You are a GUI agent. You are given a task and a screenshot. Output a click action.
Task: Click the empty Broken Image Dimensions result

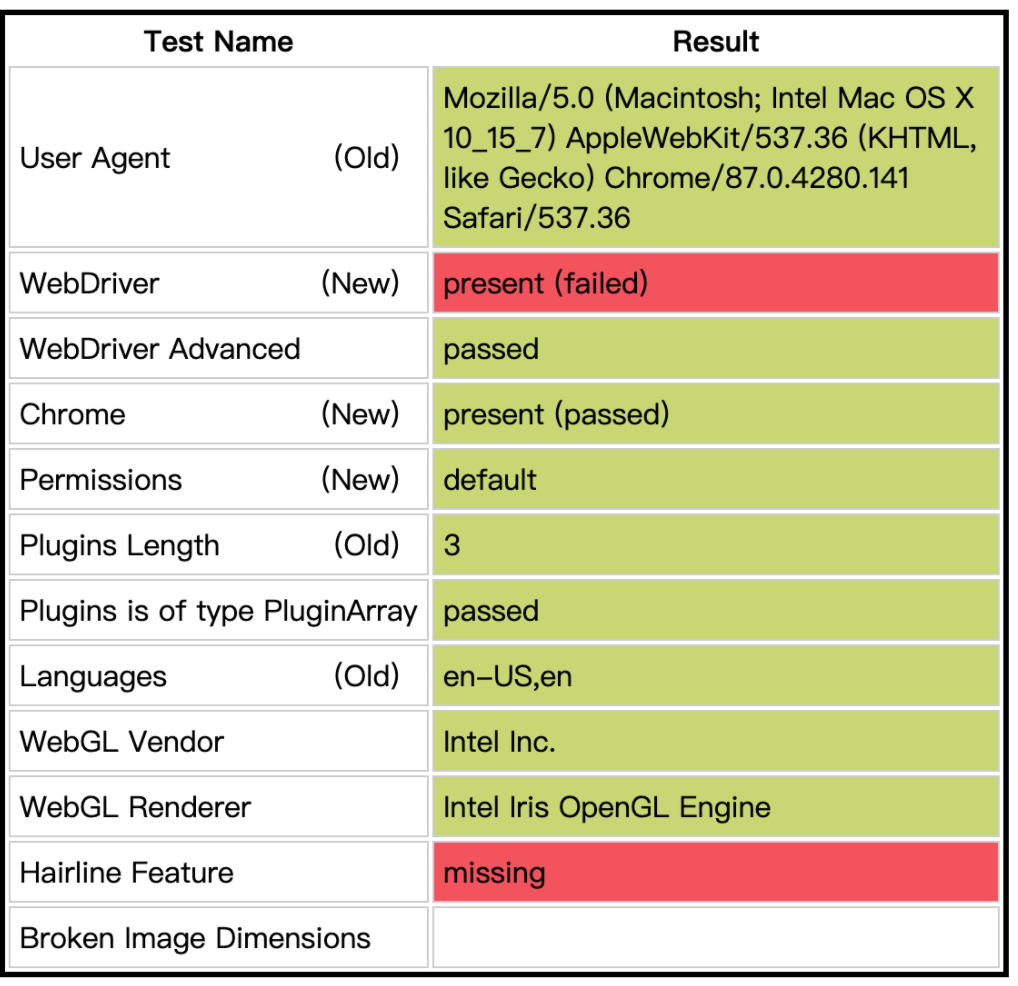715,938
